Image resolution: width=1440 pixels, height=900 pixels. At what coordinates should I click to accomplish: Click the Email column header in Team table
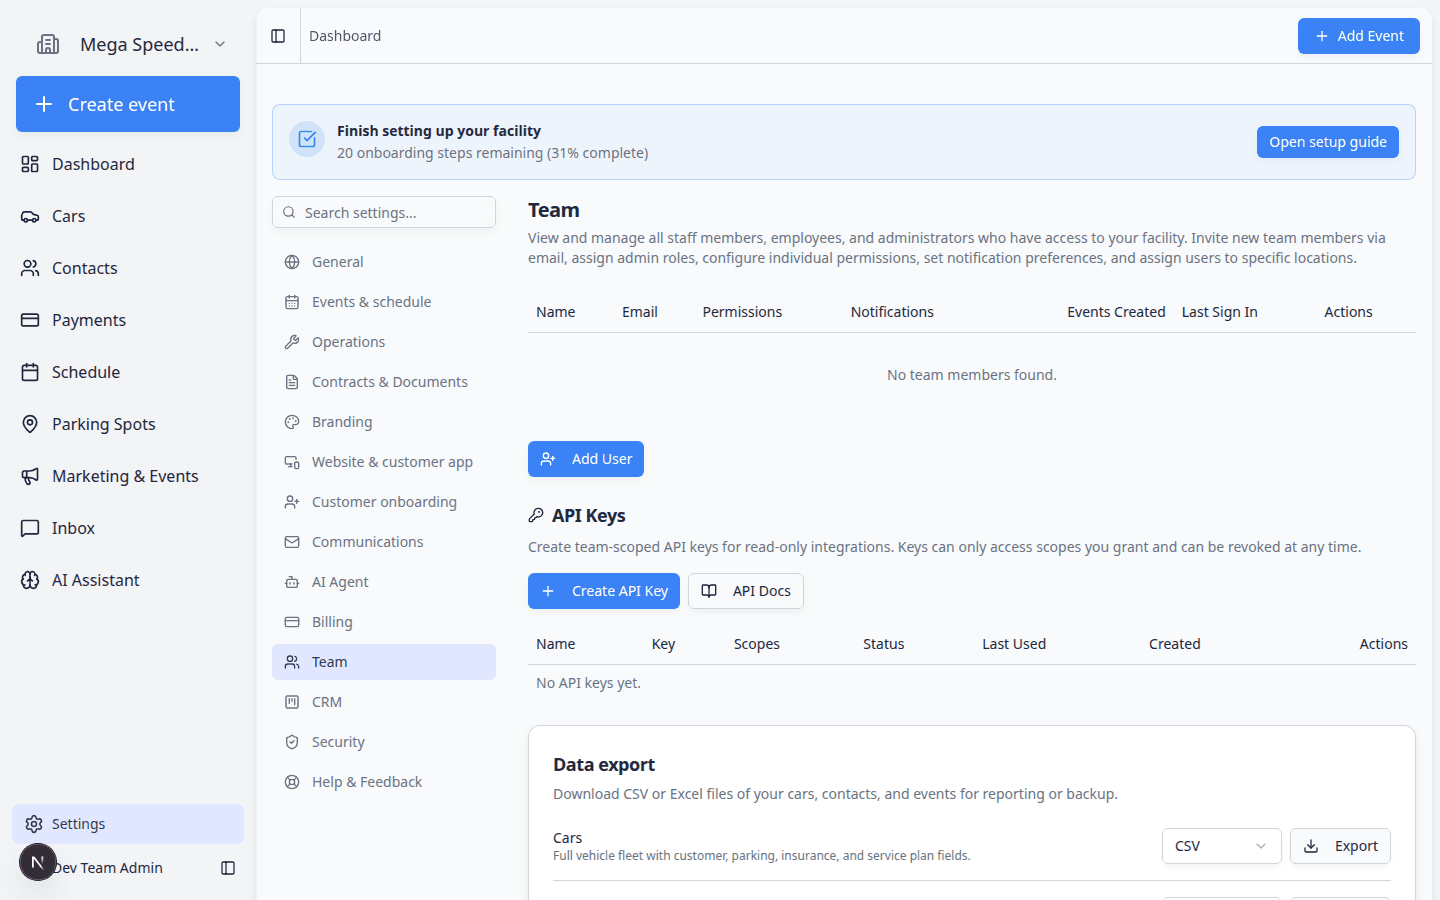tap(640, 312)
